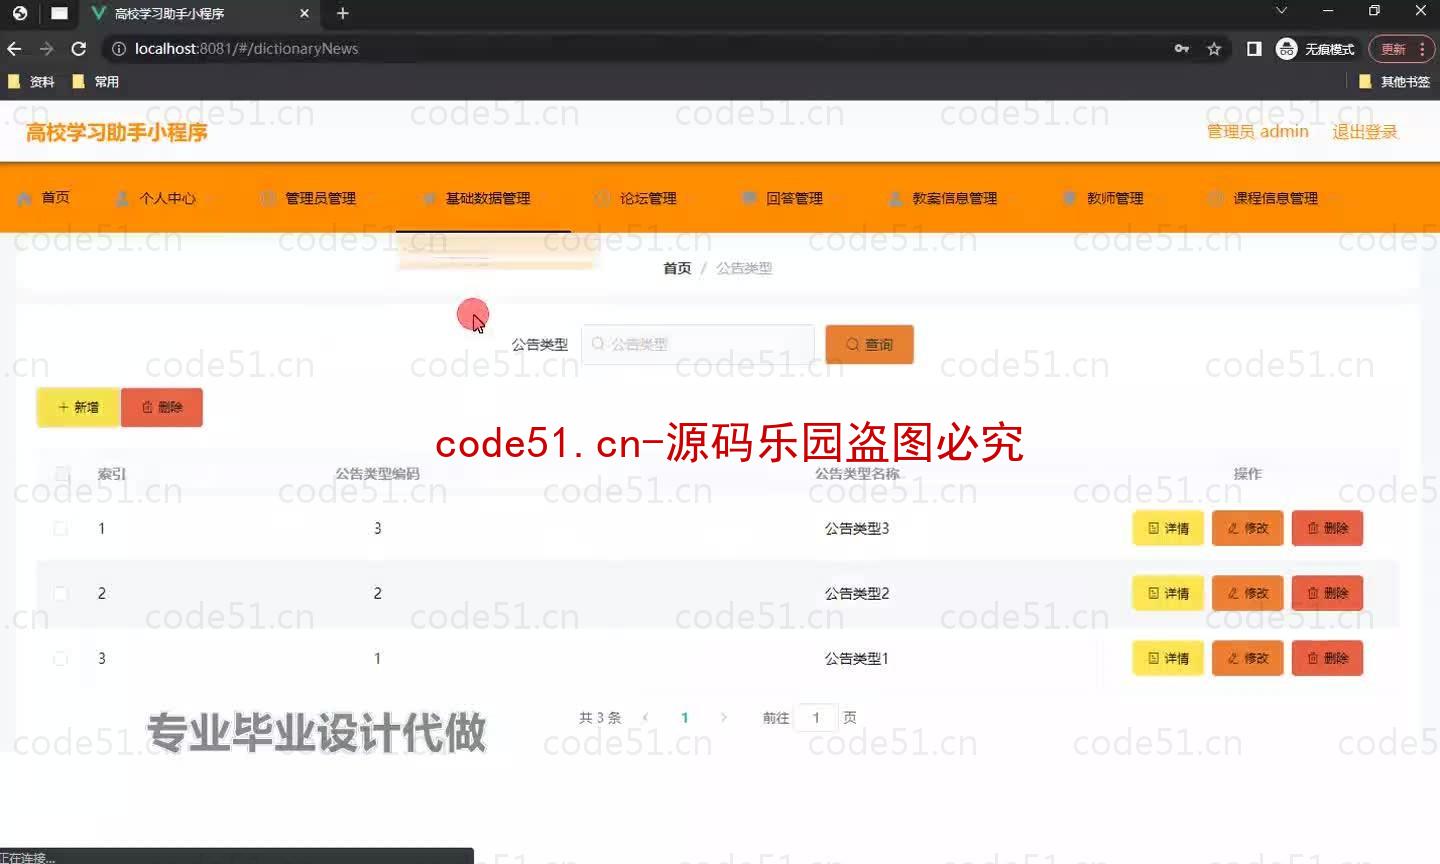Click 修改 for 公告类型2

[x=1248, y=593]
